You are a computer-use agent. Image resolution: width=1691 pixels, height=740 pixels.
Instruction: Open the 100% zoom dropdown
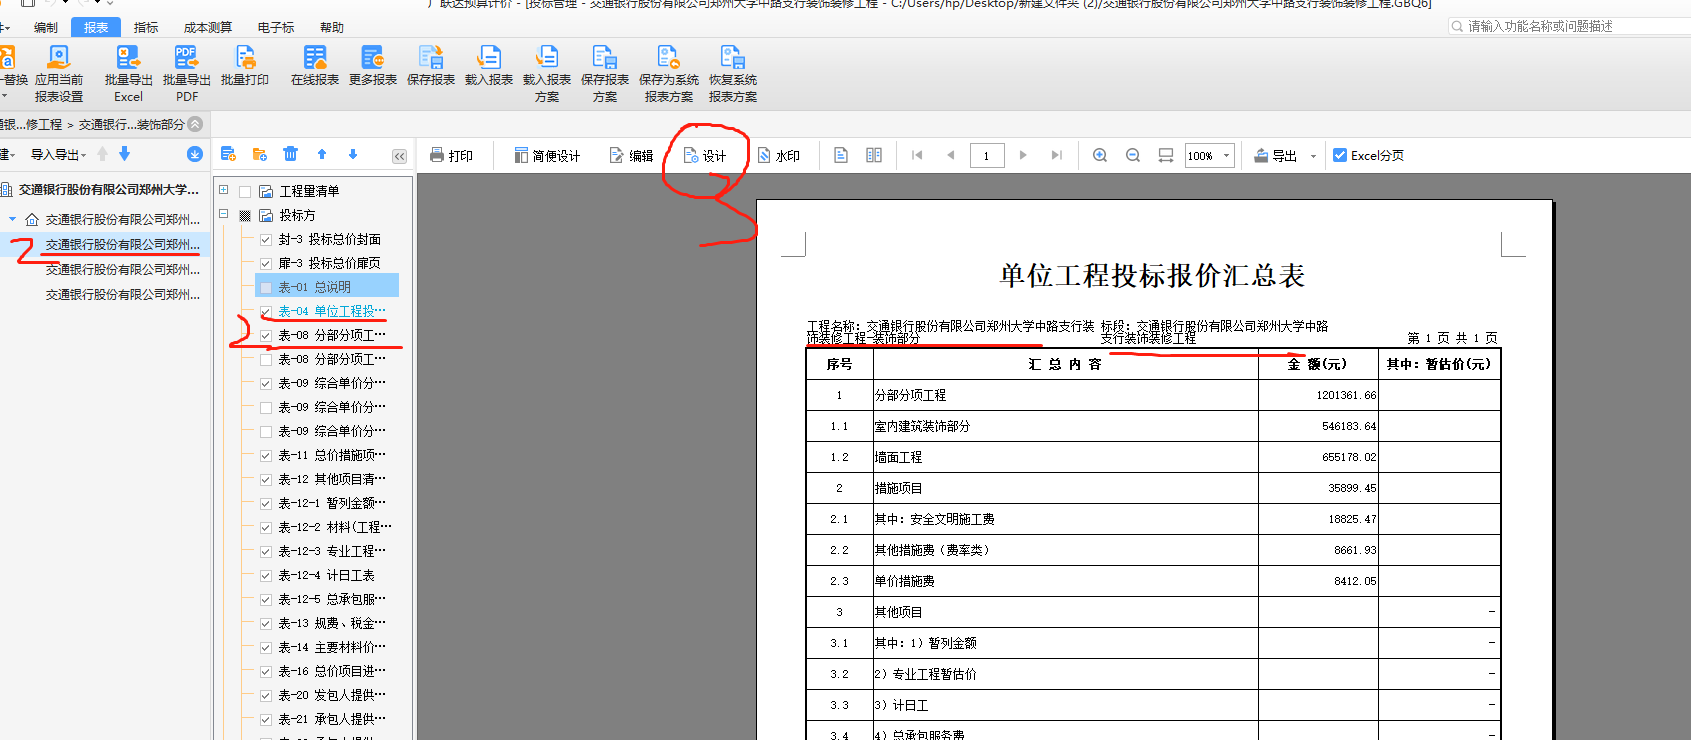[x=1226, y=155]
